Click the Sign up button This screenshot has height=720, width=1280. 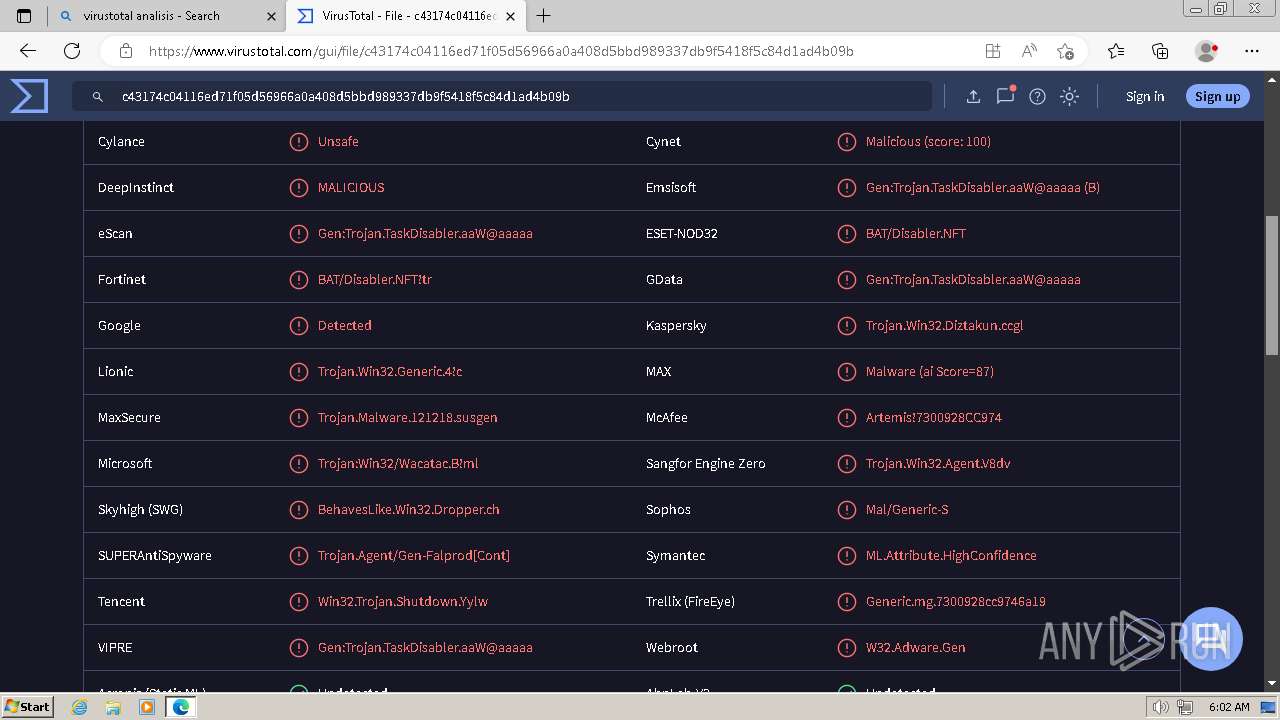[1217, 96]
